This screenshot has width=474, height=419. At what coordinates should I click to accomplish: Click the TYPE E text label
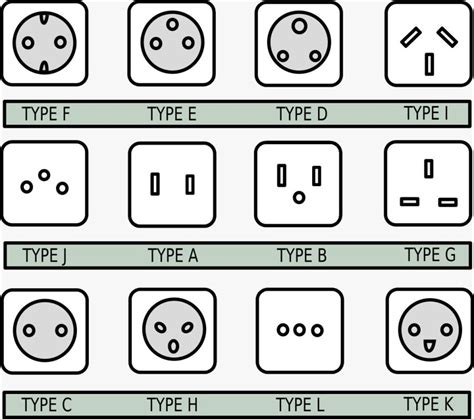point(172,114)
